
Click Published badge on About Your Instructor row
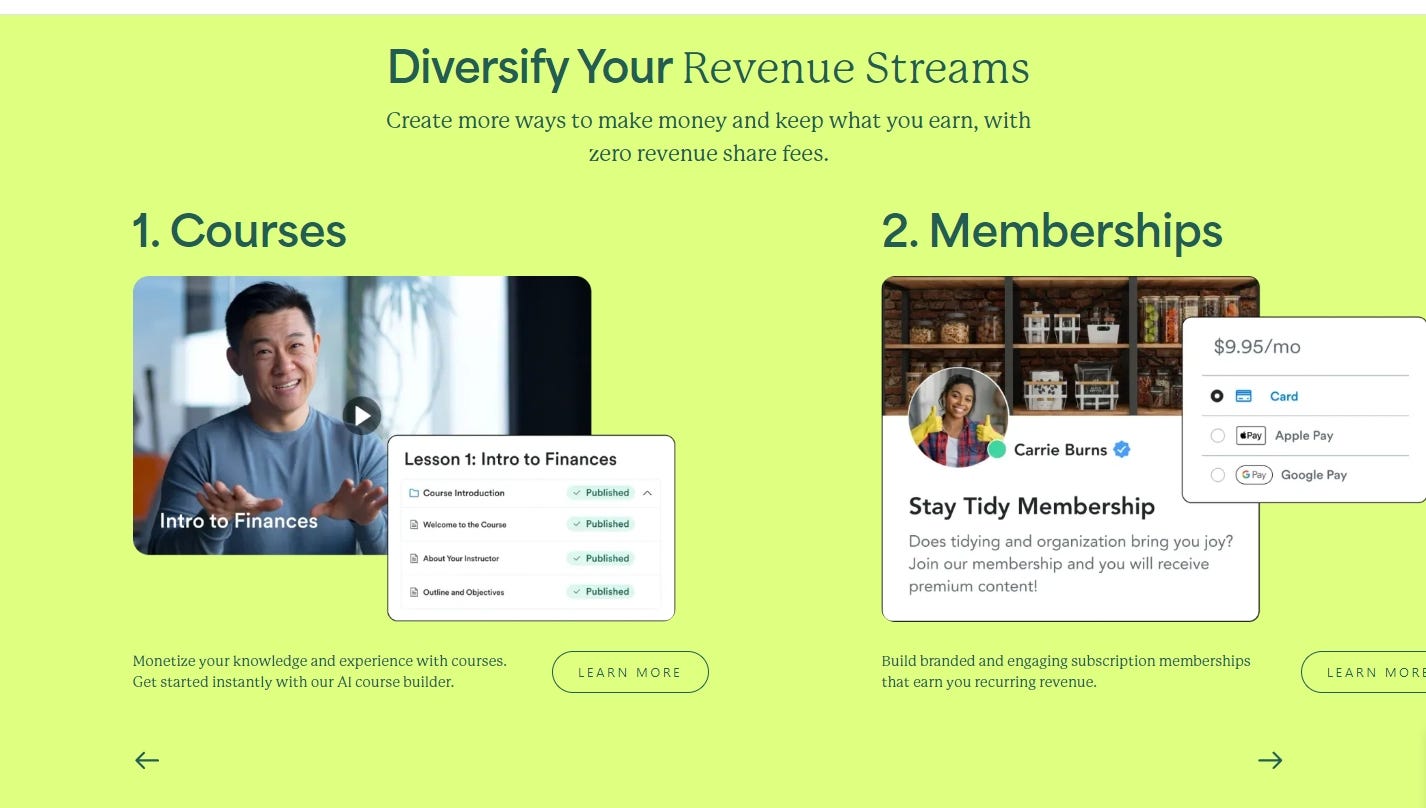point(600,558)
